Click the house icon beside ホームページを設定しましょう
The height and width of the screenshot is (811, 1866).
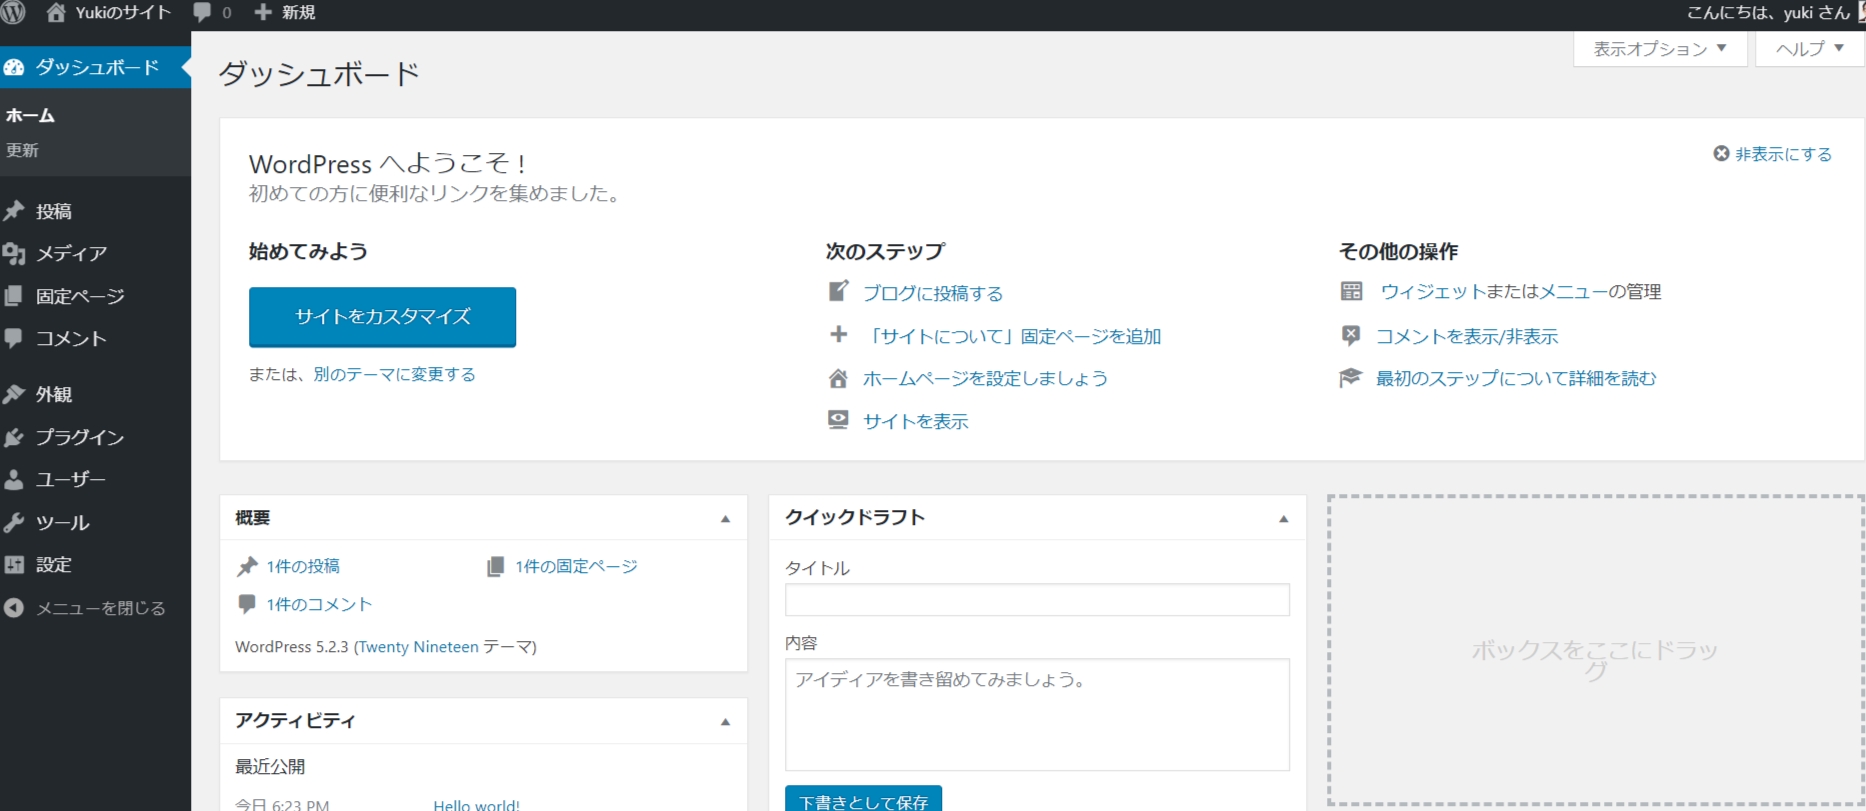click(838, 378)
